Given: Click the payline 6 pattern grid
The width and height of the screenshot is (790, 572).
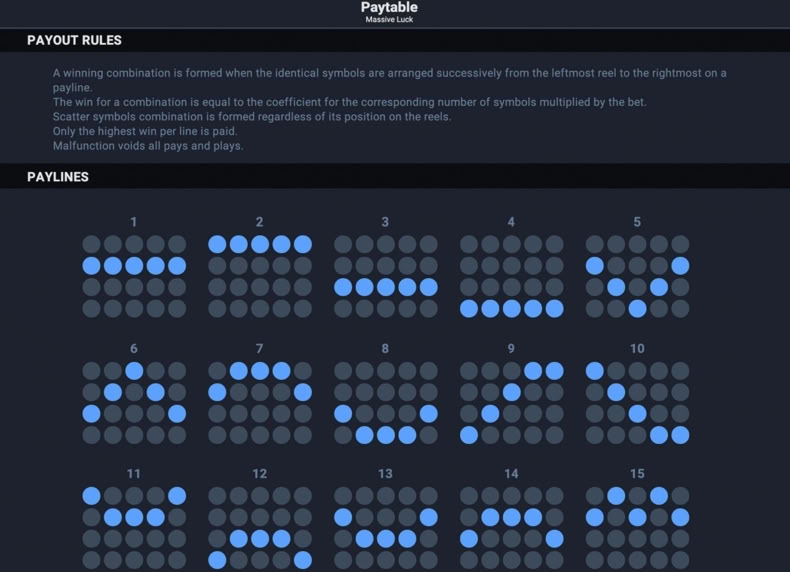Looking at the screenshot, I should 134,403.
